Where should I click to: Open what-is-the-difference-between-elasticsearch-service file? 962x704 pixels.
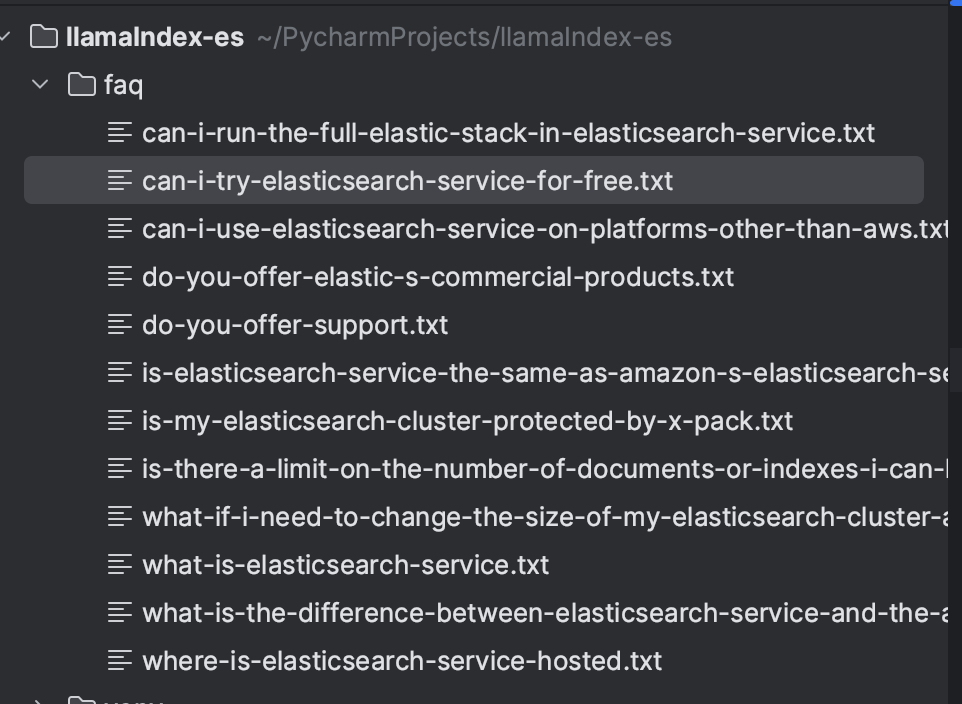click(540, 613)
